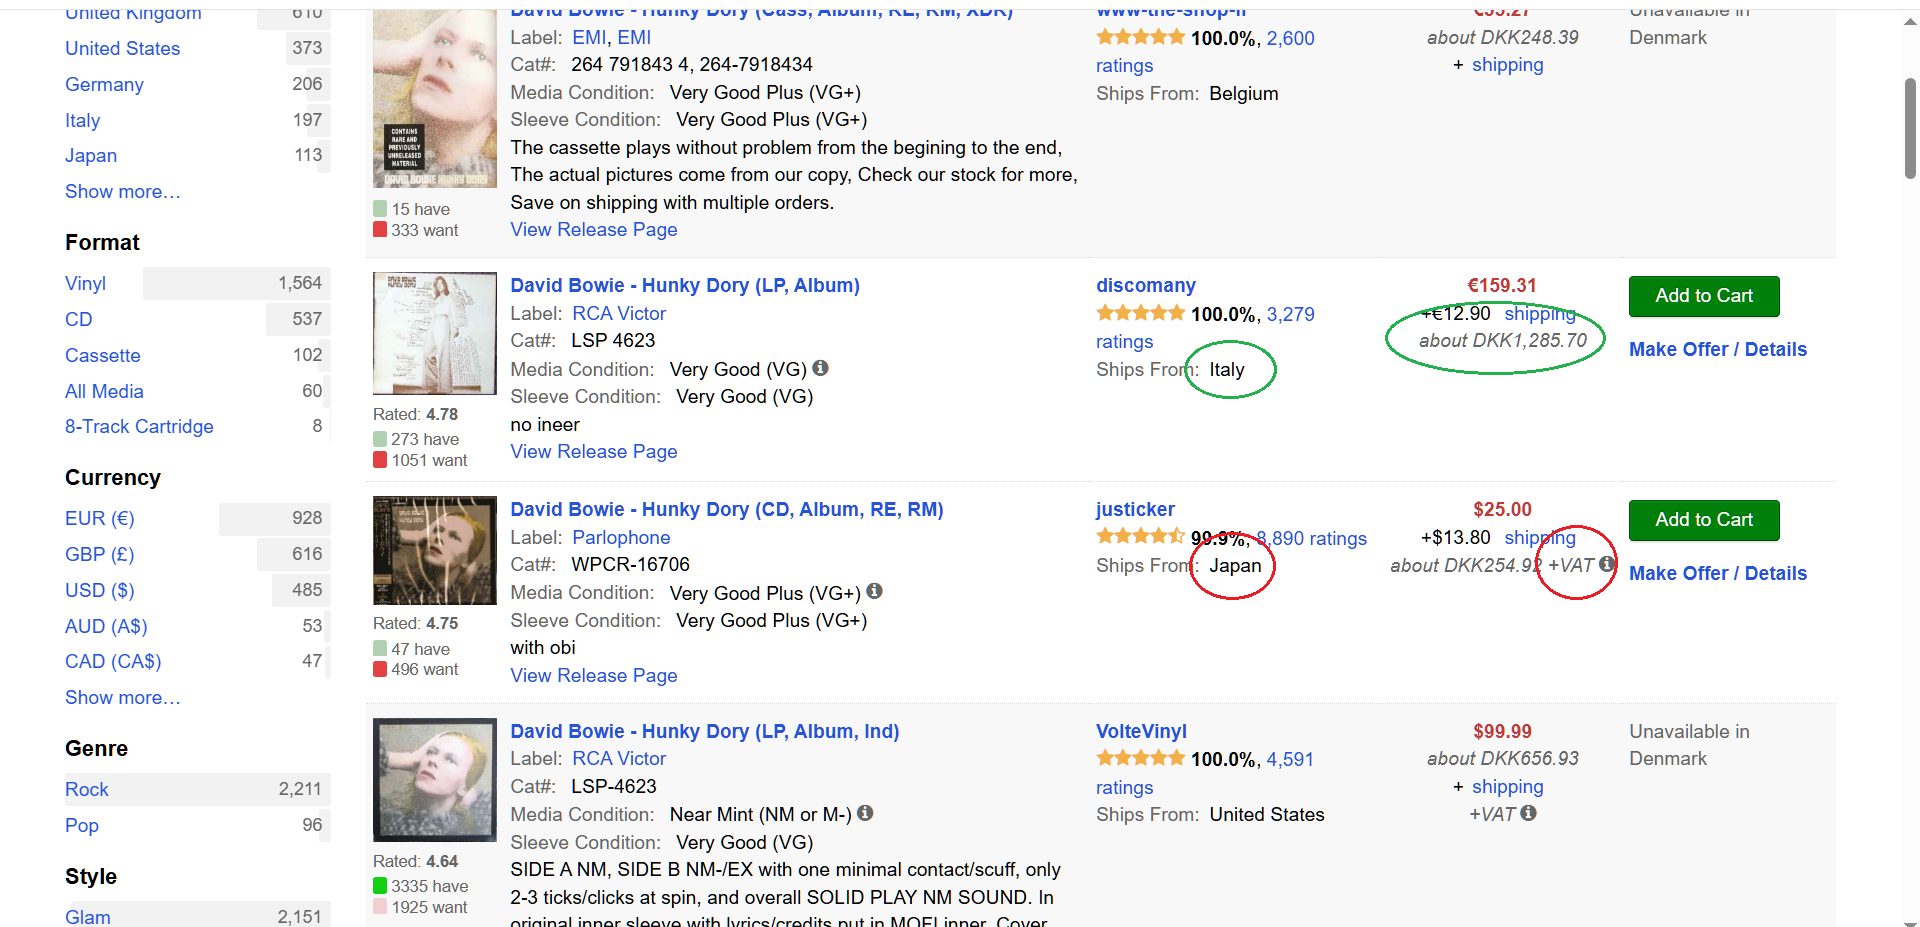Open shipping details under about DKK248.39
Viewport: 1920px width, 927px height.
(x=1507, y=64)
